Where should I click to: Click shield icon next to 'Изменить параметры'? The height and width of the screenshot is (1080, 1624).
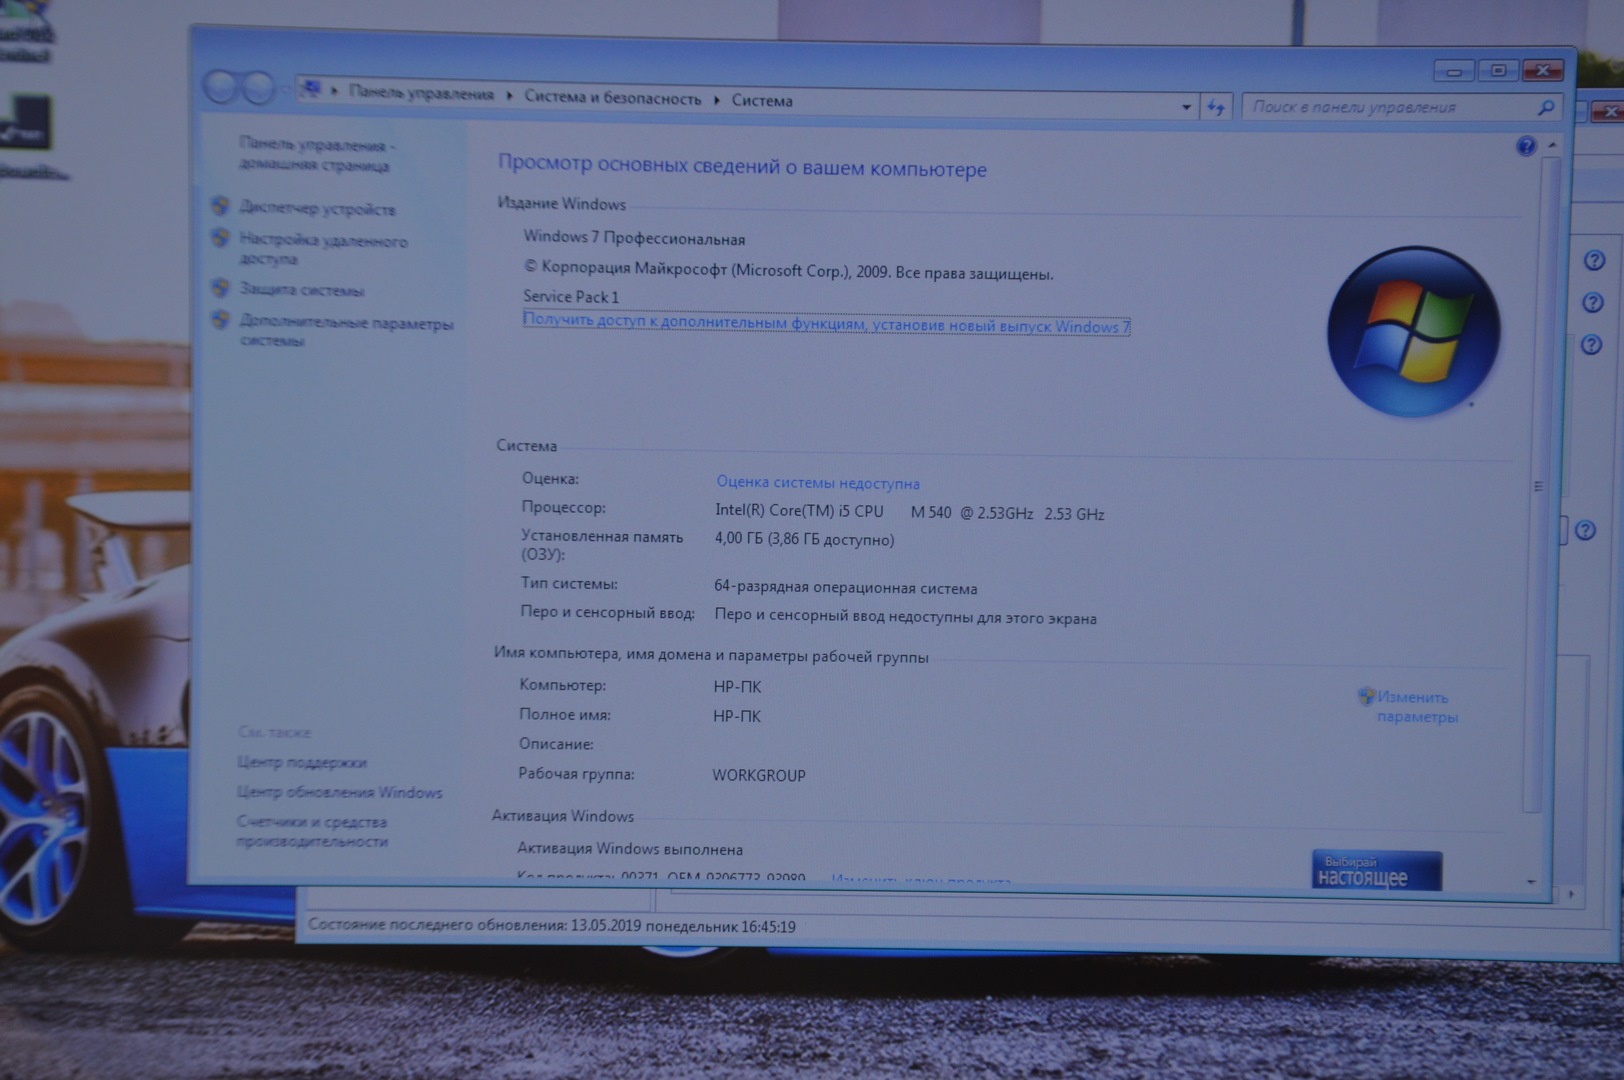click(x=1366, y=696)
